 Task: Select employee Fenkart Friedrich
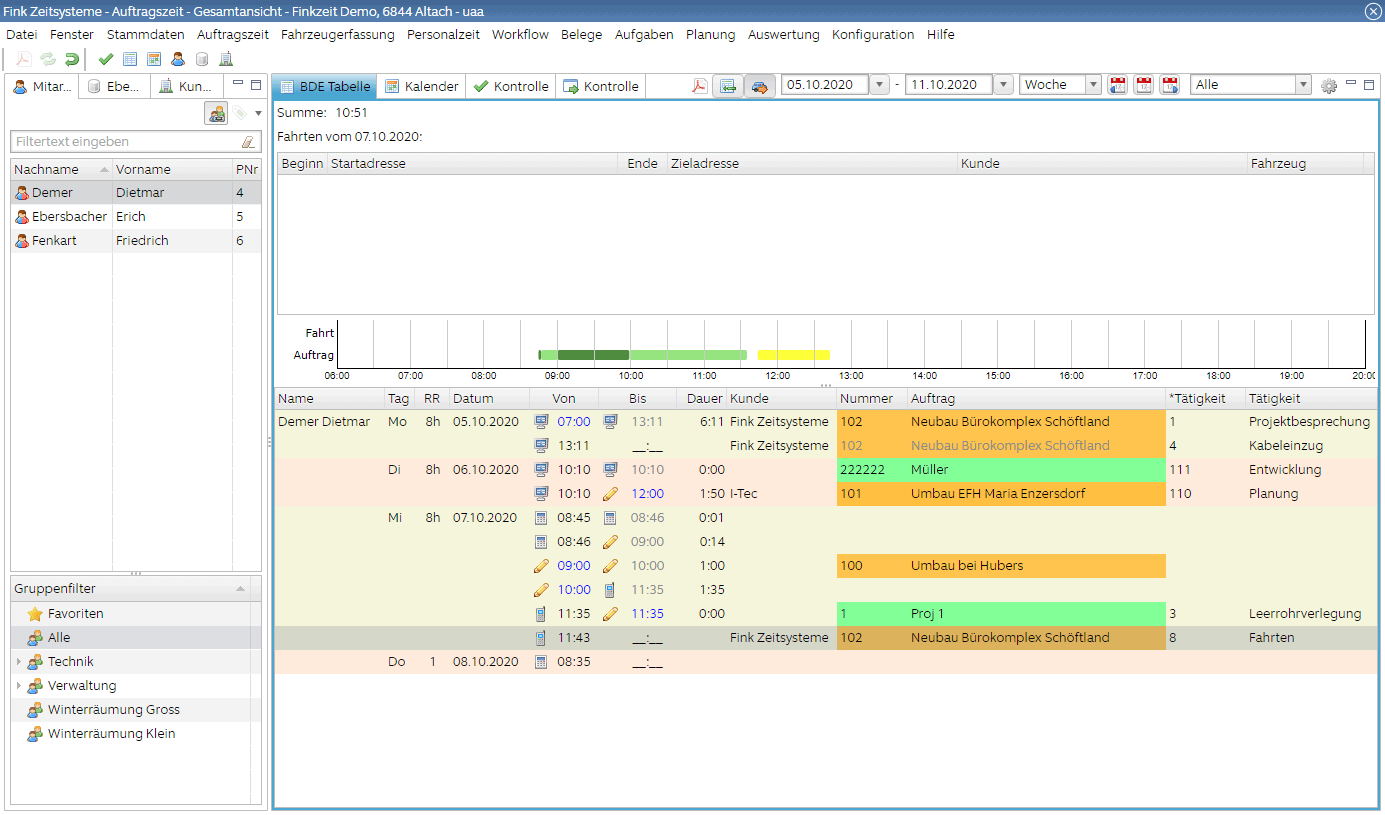pyautogui.click(x=136, y=240)
